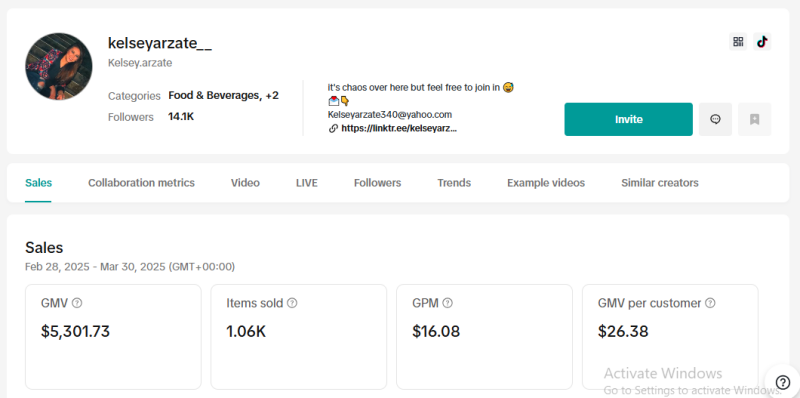Click the chat message icon button
800x398 pixels.
tap(715, 119)
